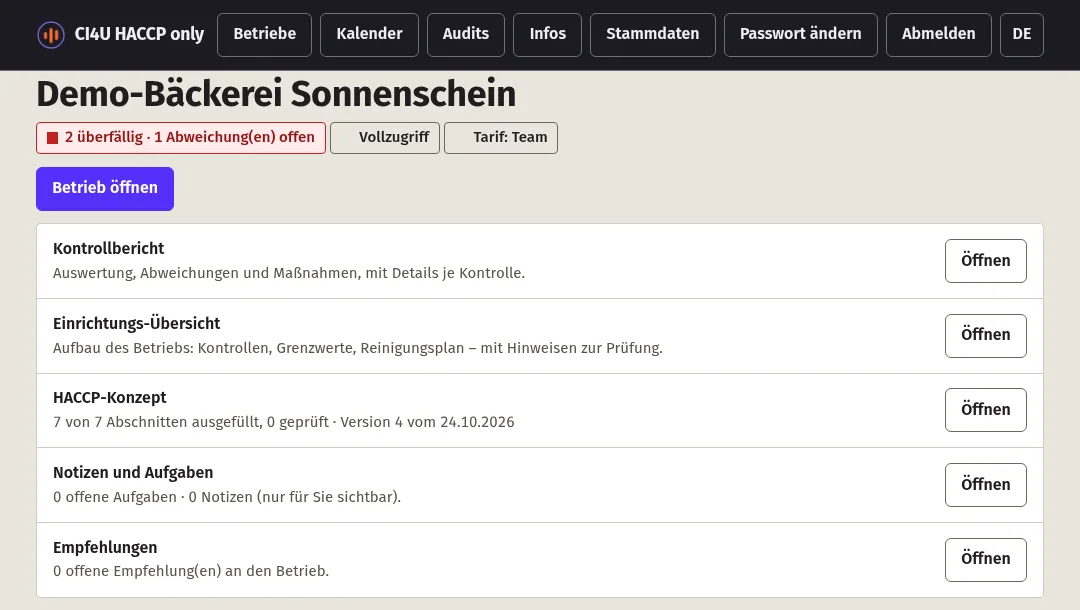
Task: Click the 'Einrichtungs-Übersicht' title text
Action: (x=136, y=324)
